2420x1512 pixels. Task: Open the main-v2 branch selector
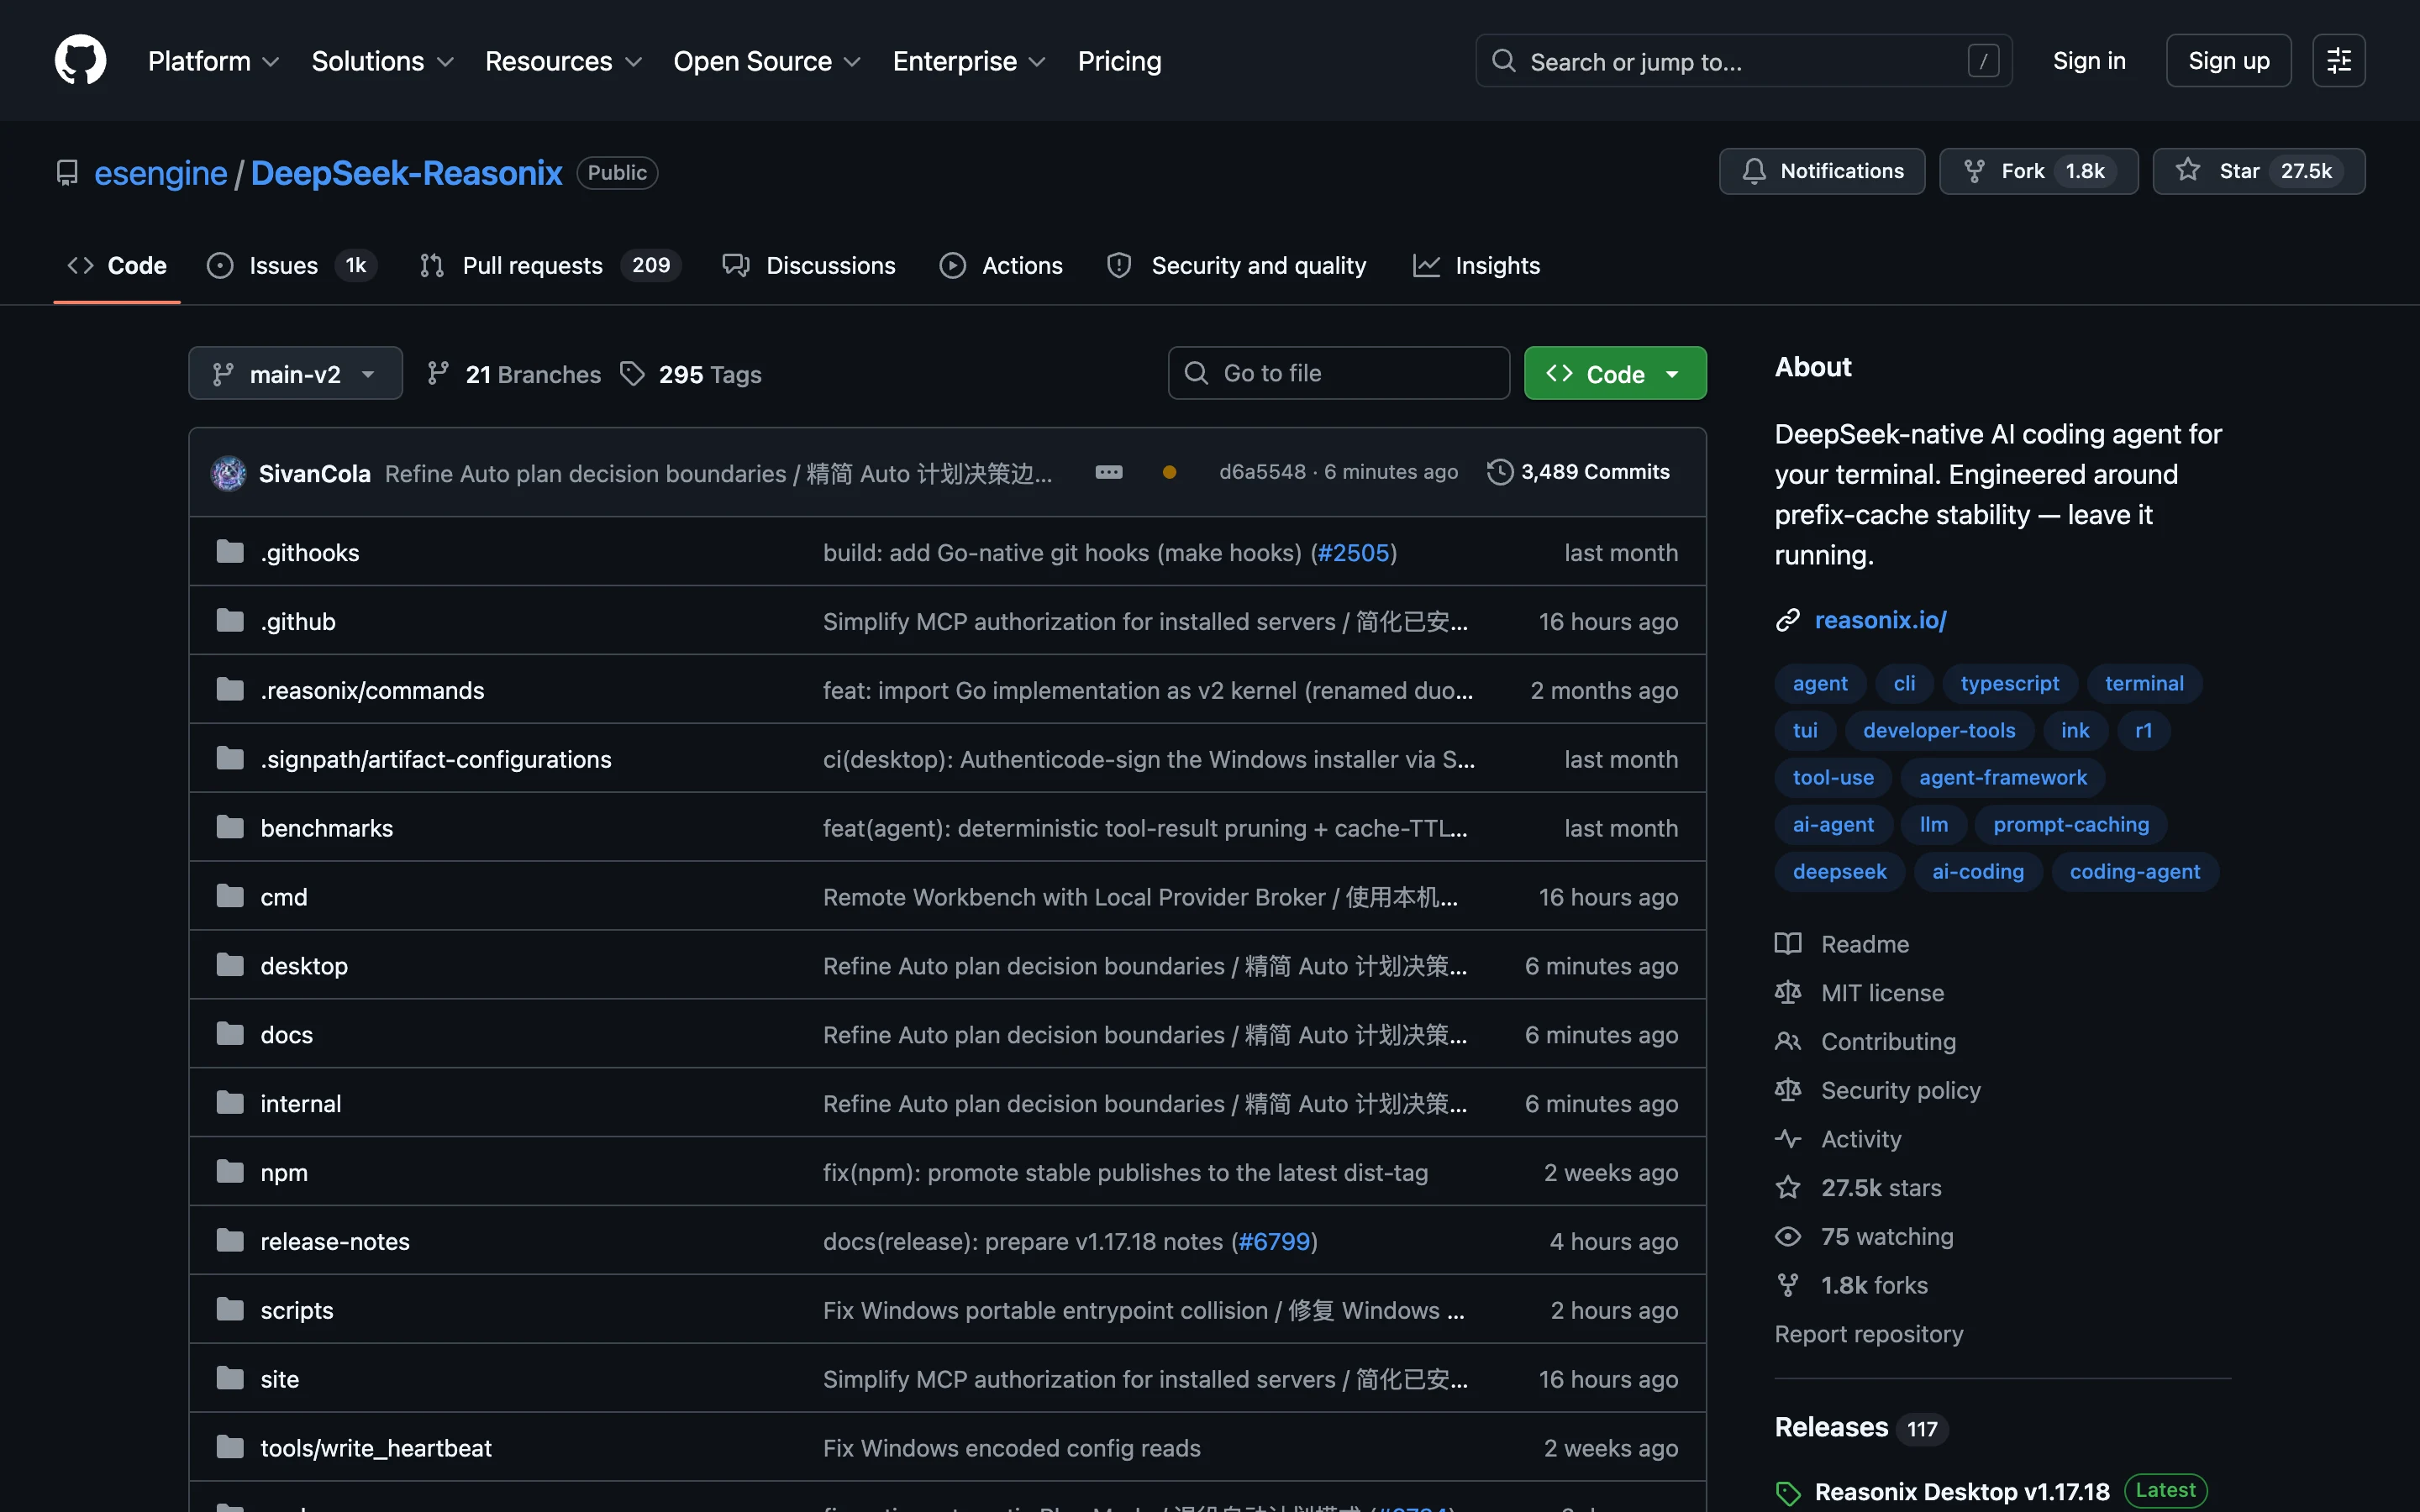tap(296, 374)
